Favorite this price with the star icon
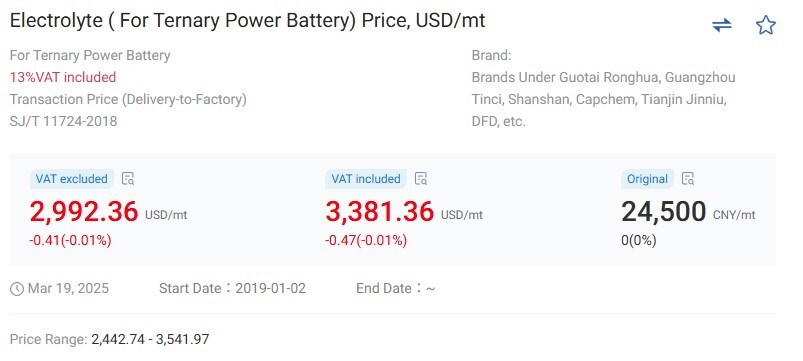Screen dimensions: 803x361 pyautogui.click(x=766, y=25)
